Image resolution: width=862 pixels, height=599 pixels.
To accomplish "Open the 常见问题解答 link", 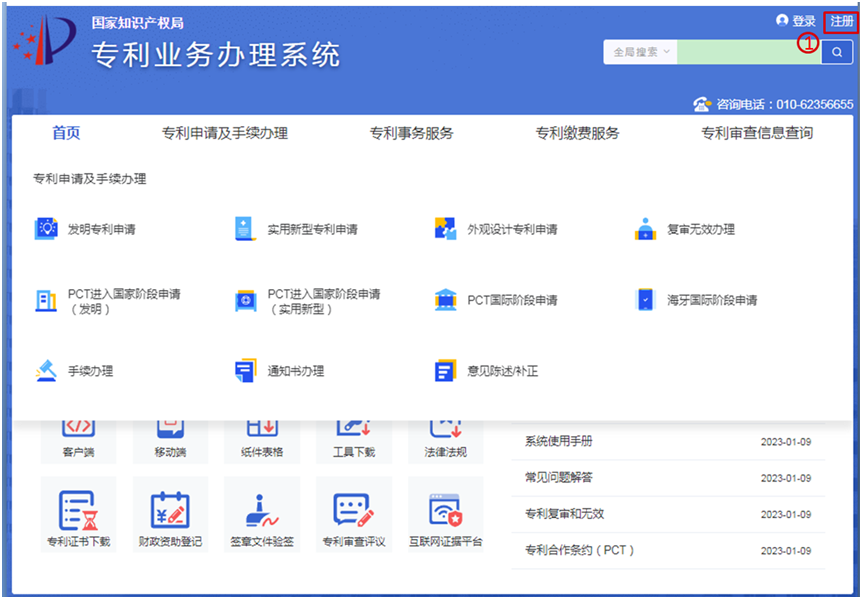I will coord(559,478).
